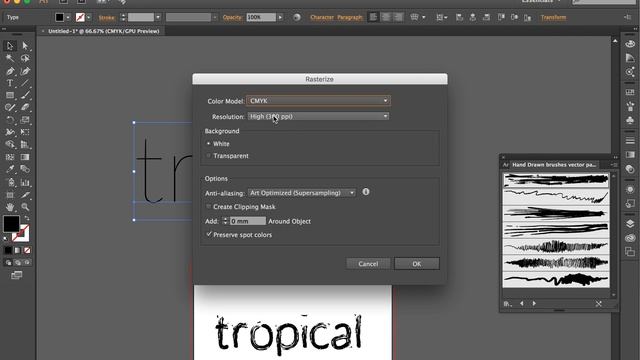Select Transparent background radio button
The image size is (640, 360).
point(209,156)
